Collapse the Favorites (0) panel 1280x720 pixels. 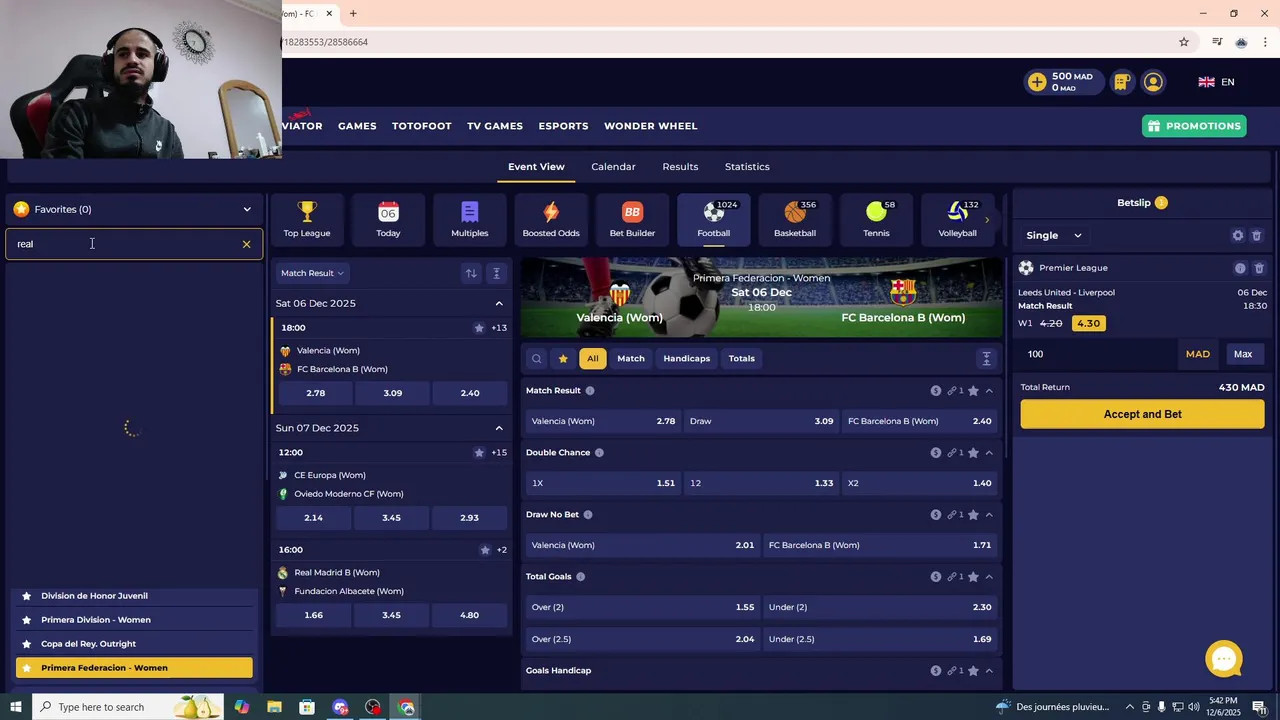point(247,209)
